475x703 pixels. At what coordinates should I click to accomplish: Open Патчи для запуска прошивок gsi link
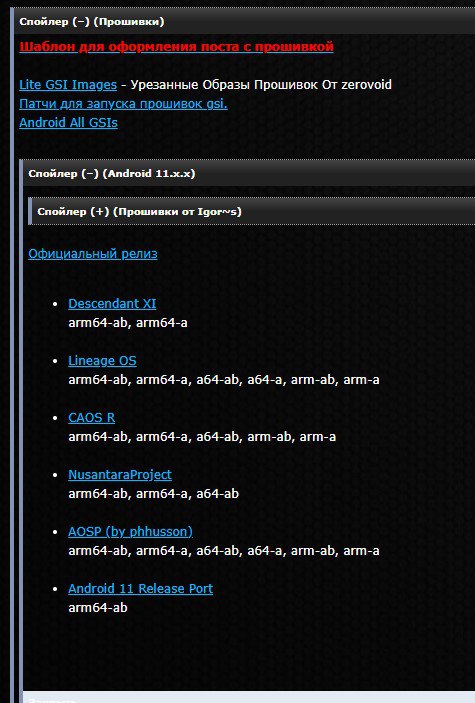coord(123,104)
